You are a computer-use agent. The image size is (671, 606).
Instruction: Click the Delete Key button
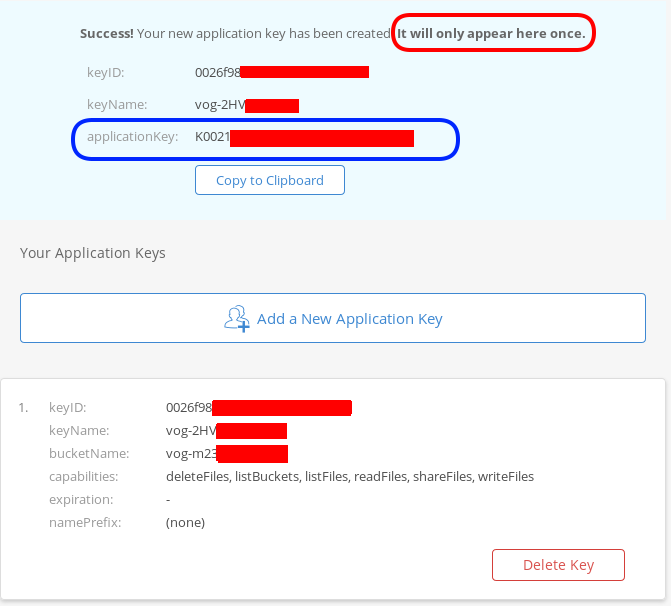coord(558,565)
